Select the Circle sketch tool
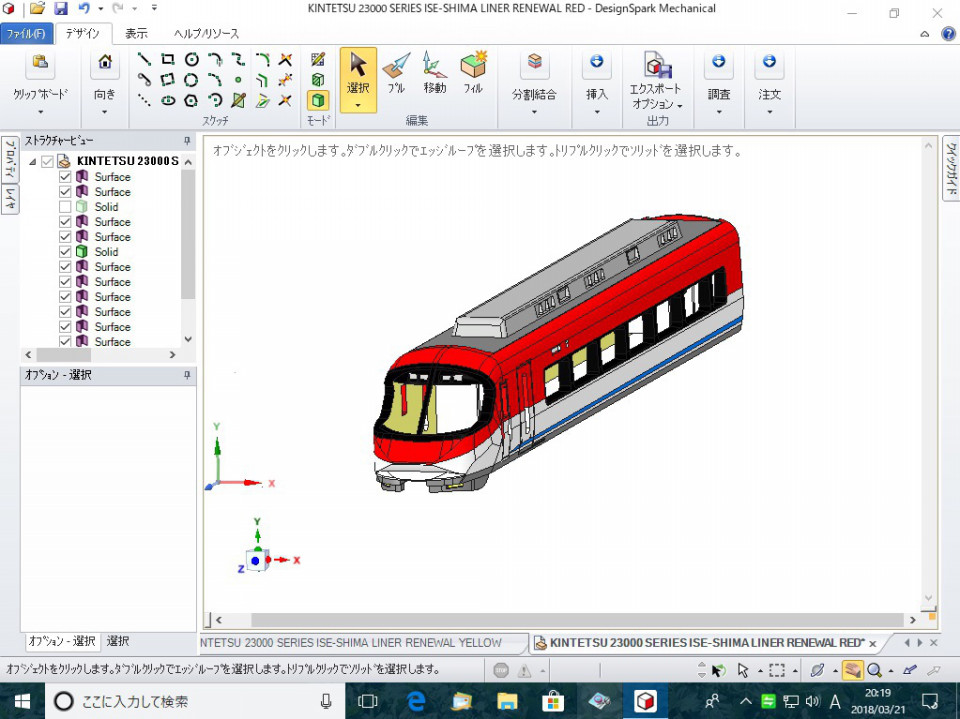The height and width of the screenshot is (719, 960). (x=192, y=59)
